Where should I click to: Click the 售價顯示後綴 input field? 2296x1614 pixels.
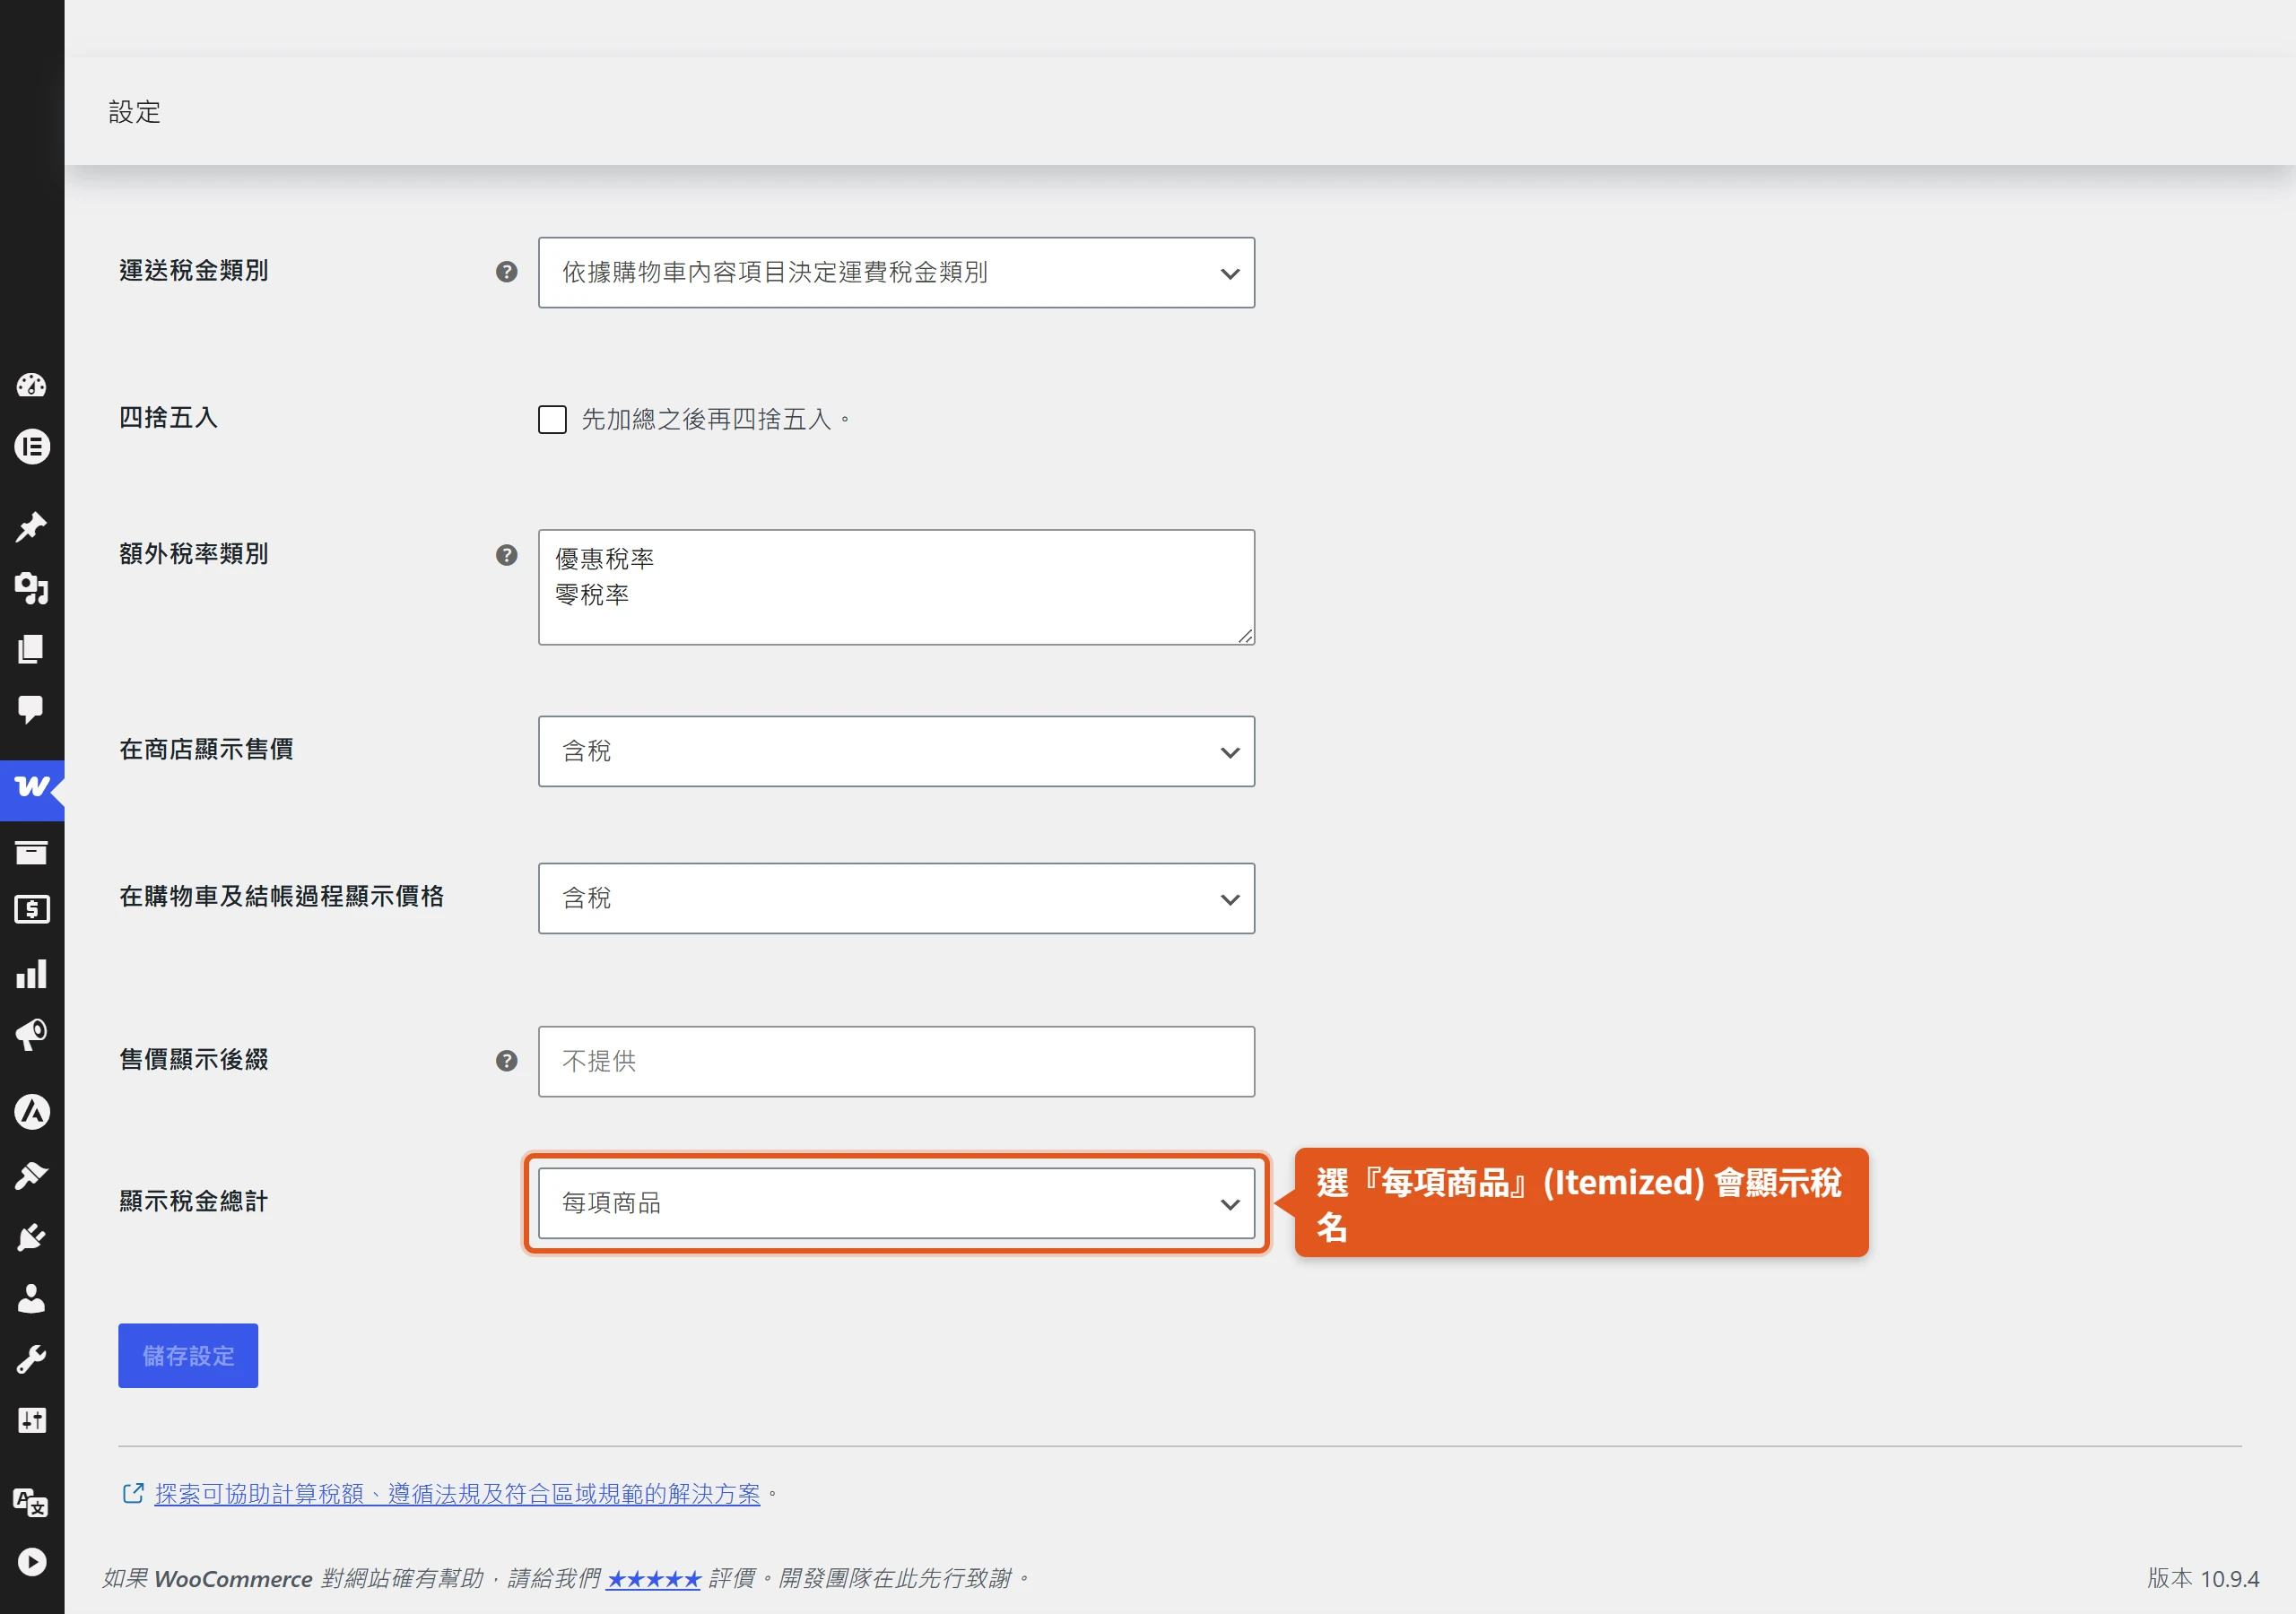coord(896,1061)
